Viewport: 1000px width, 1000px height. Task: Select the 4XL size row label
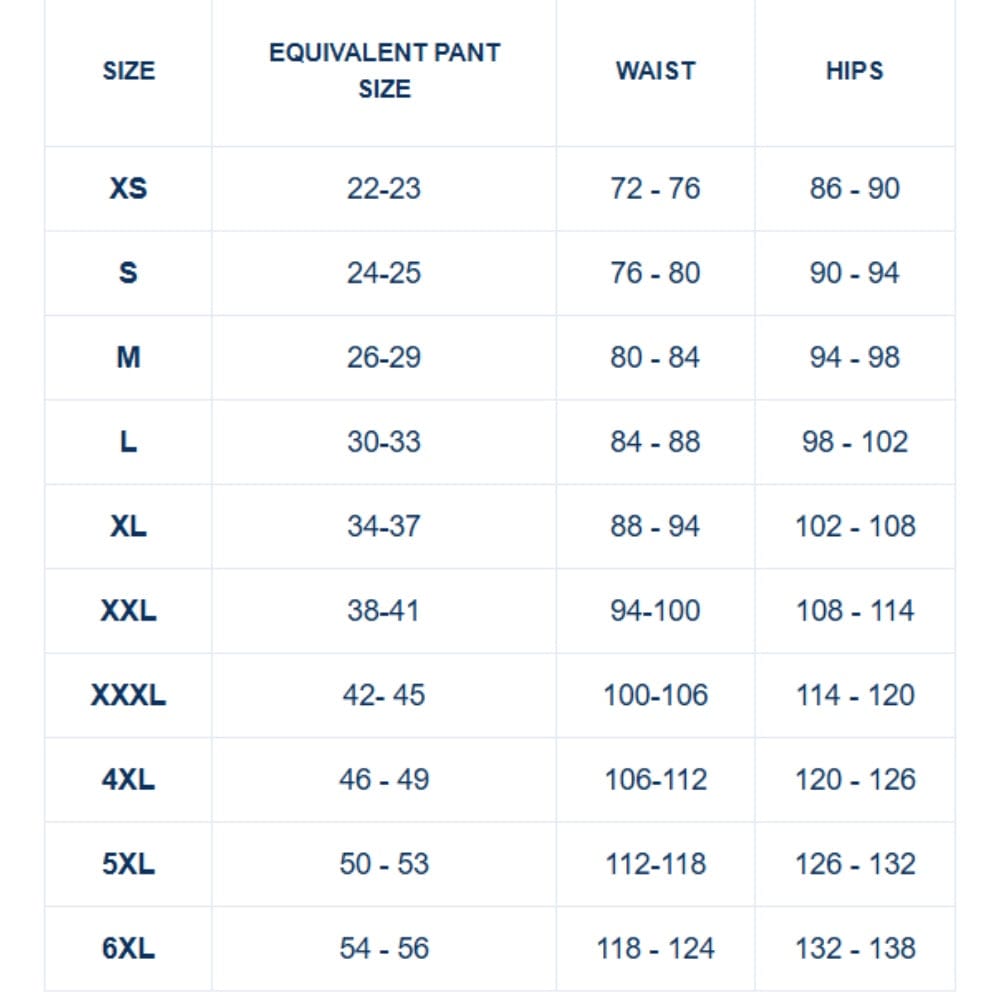[x=128, y=780]
